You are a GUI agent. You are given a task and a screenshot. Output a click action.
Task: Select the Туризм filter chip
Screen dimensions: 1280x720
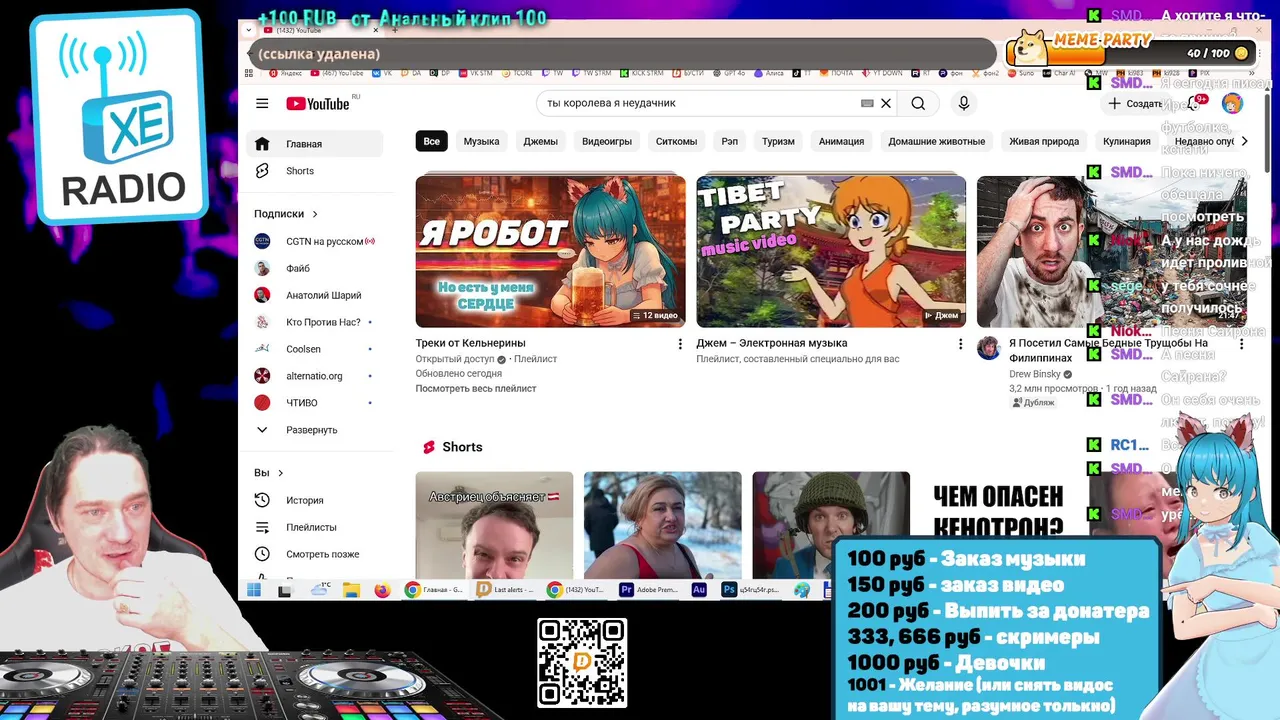click(778, 141)
